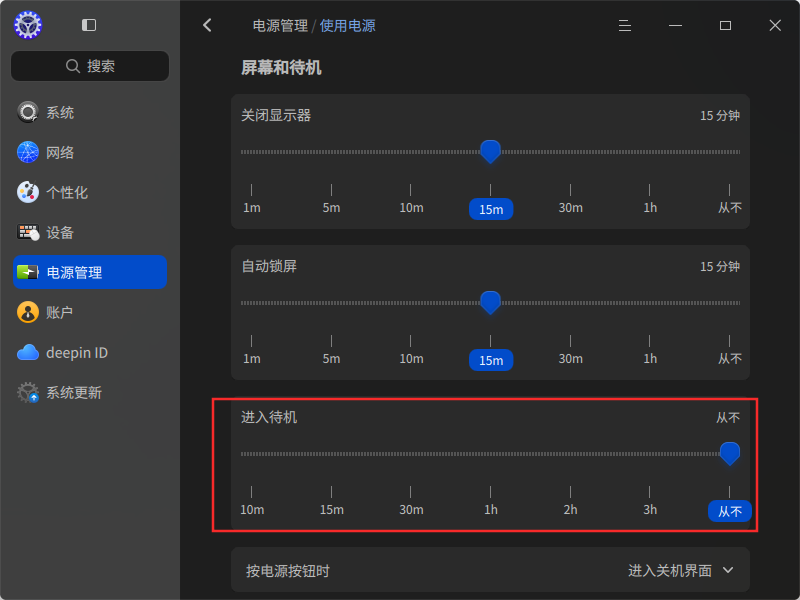Click the 关闭显示器 slider handle
Image resolution: width=800 pixels, height=600 pixels.
(x=490, y=152)
